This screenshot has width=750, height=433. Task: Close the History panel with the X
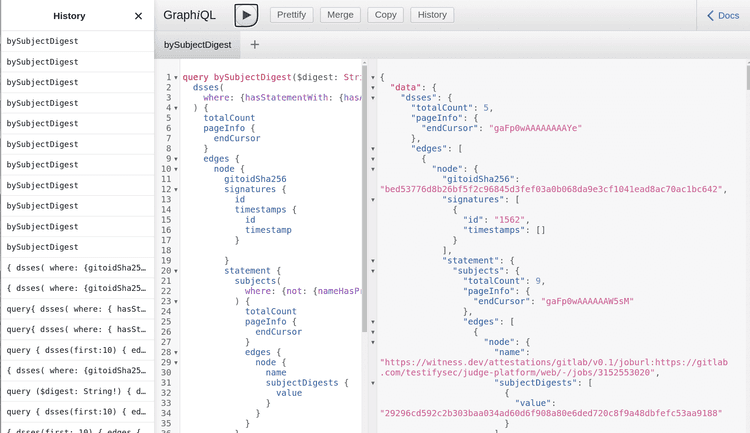pos(138,16)
